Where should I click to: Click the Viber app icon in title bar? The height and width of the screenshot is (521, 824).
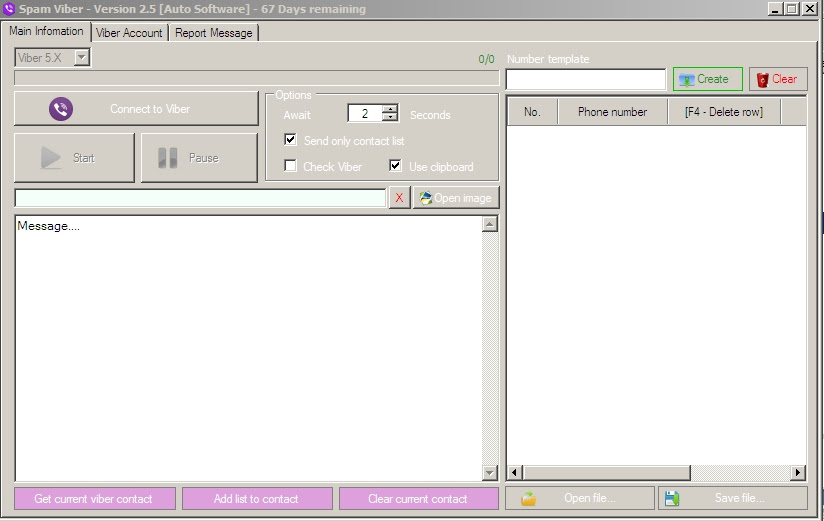click(x=8, y=9)
